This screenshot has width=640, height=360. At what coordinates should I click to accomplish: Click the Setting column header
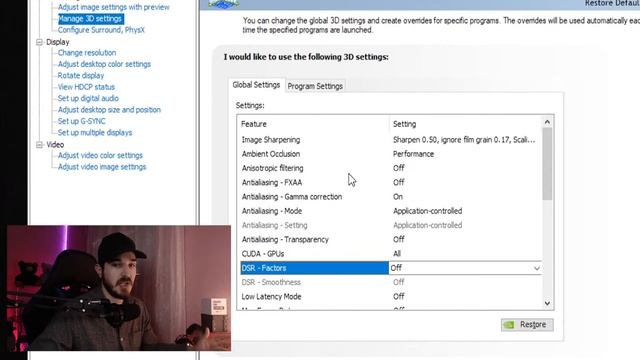(404, 124)
